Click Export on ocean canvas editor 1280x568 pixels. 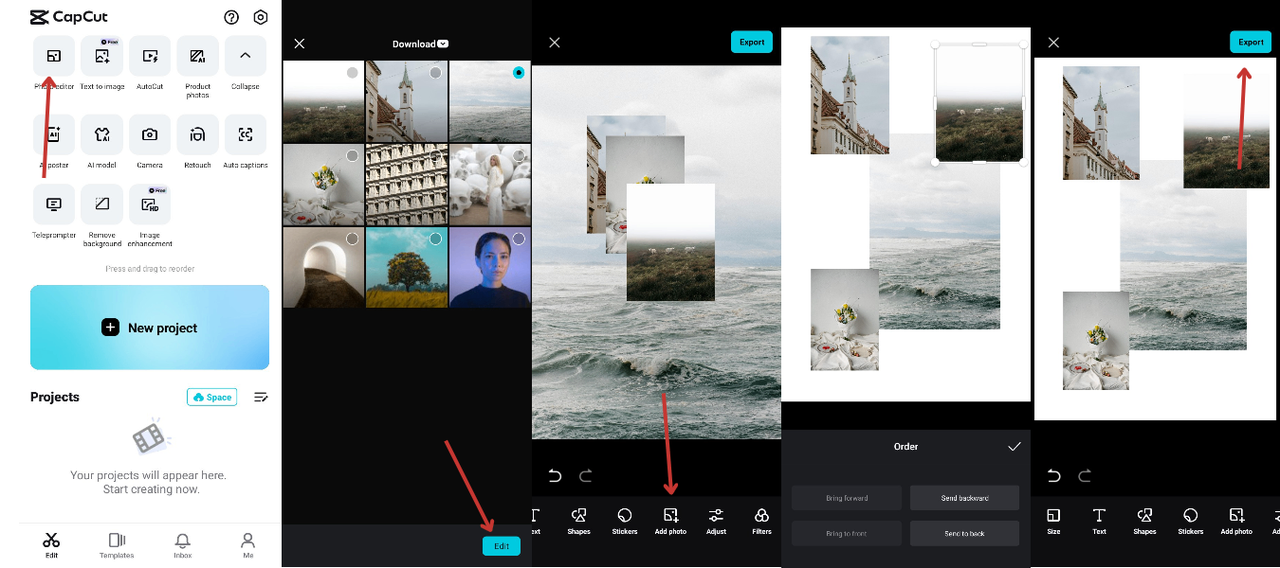752,42
